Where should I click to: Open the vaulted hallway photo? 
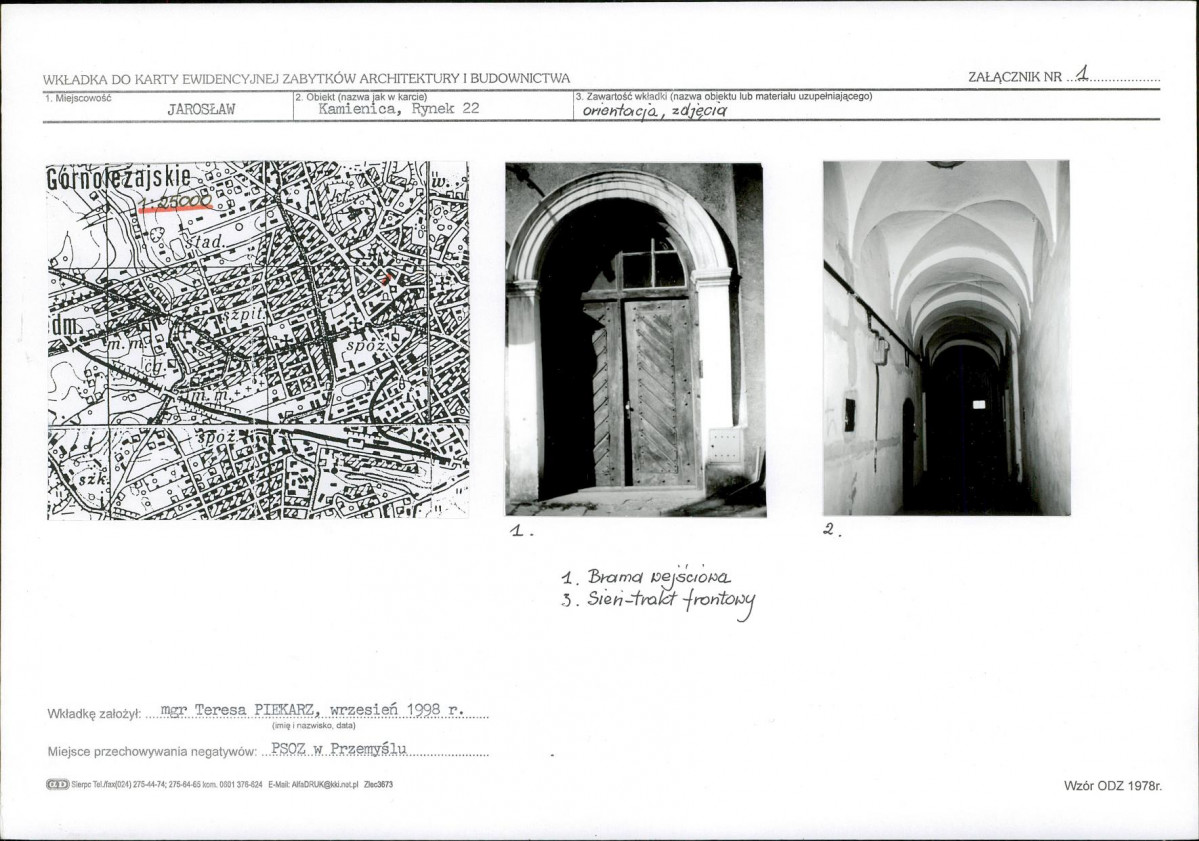click(x=947, y=337)
